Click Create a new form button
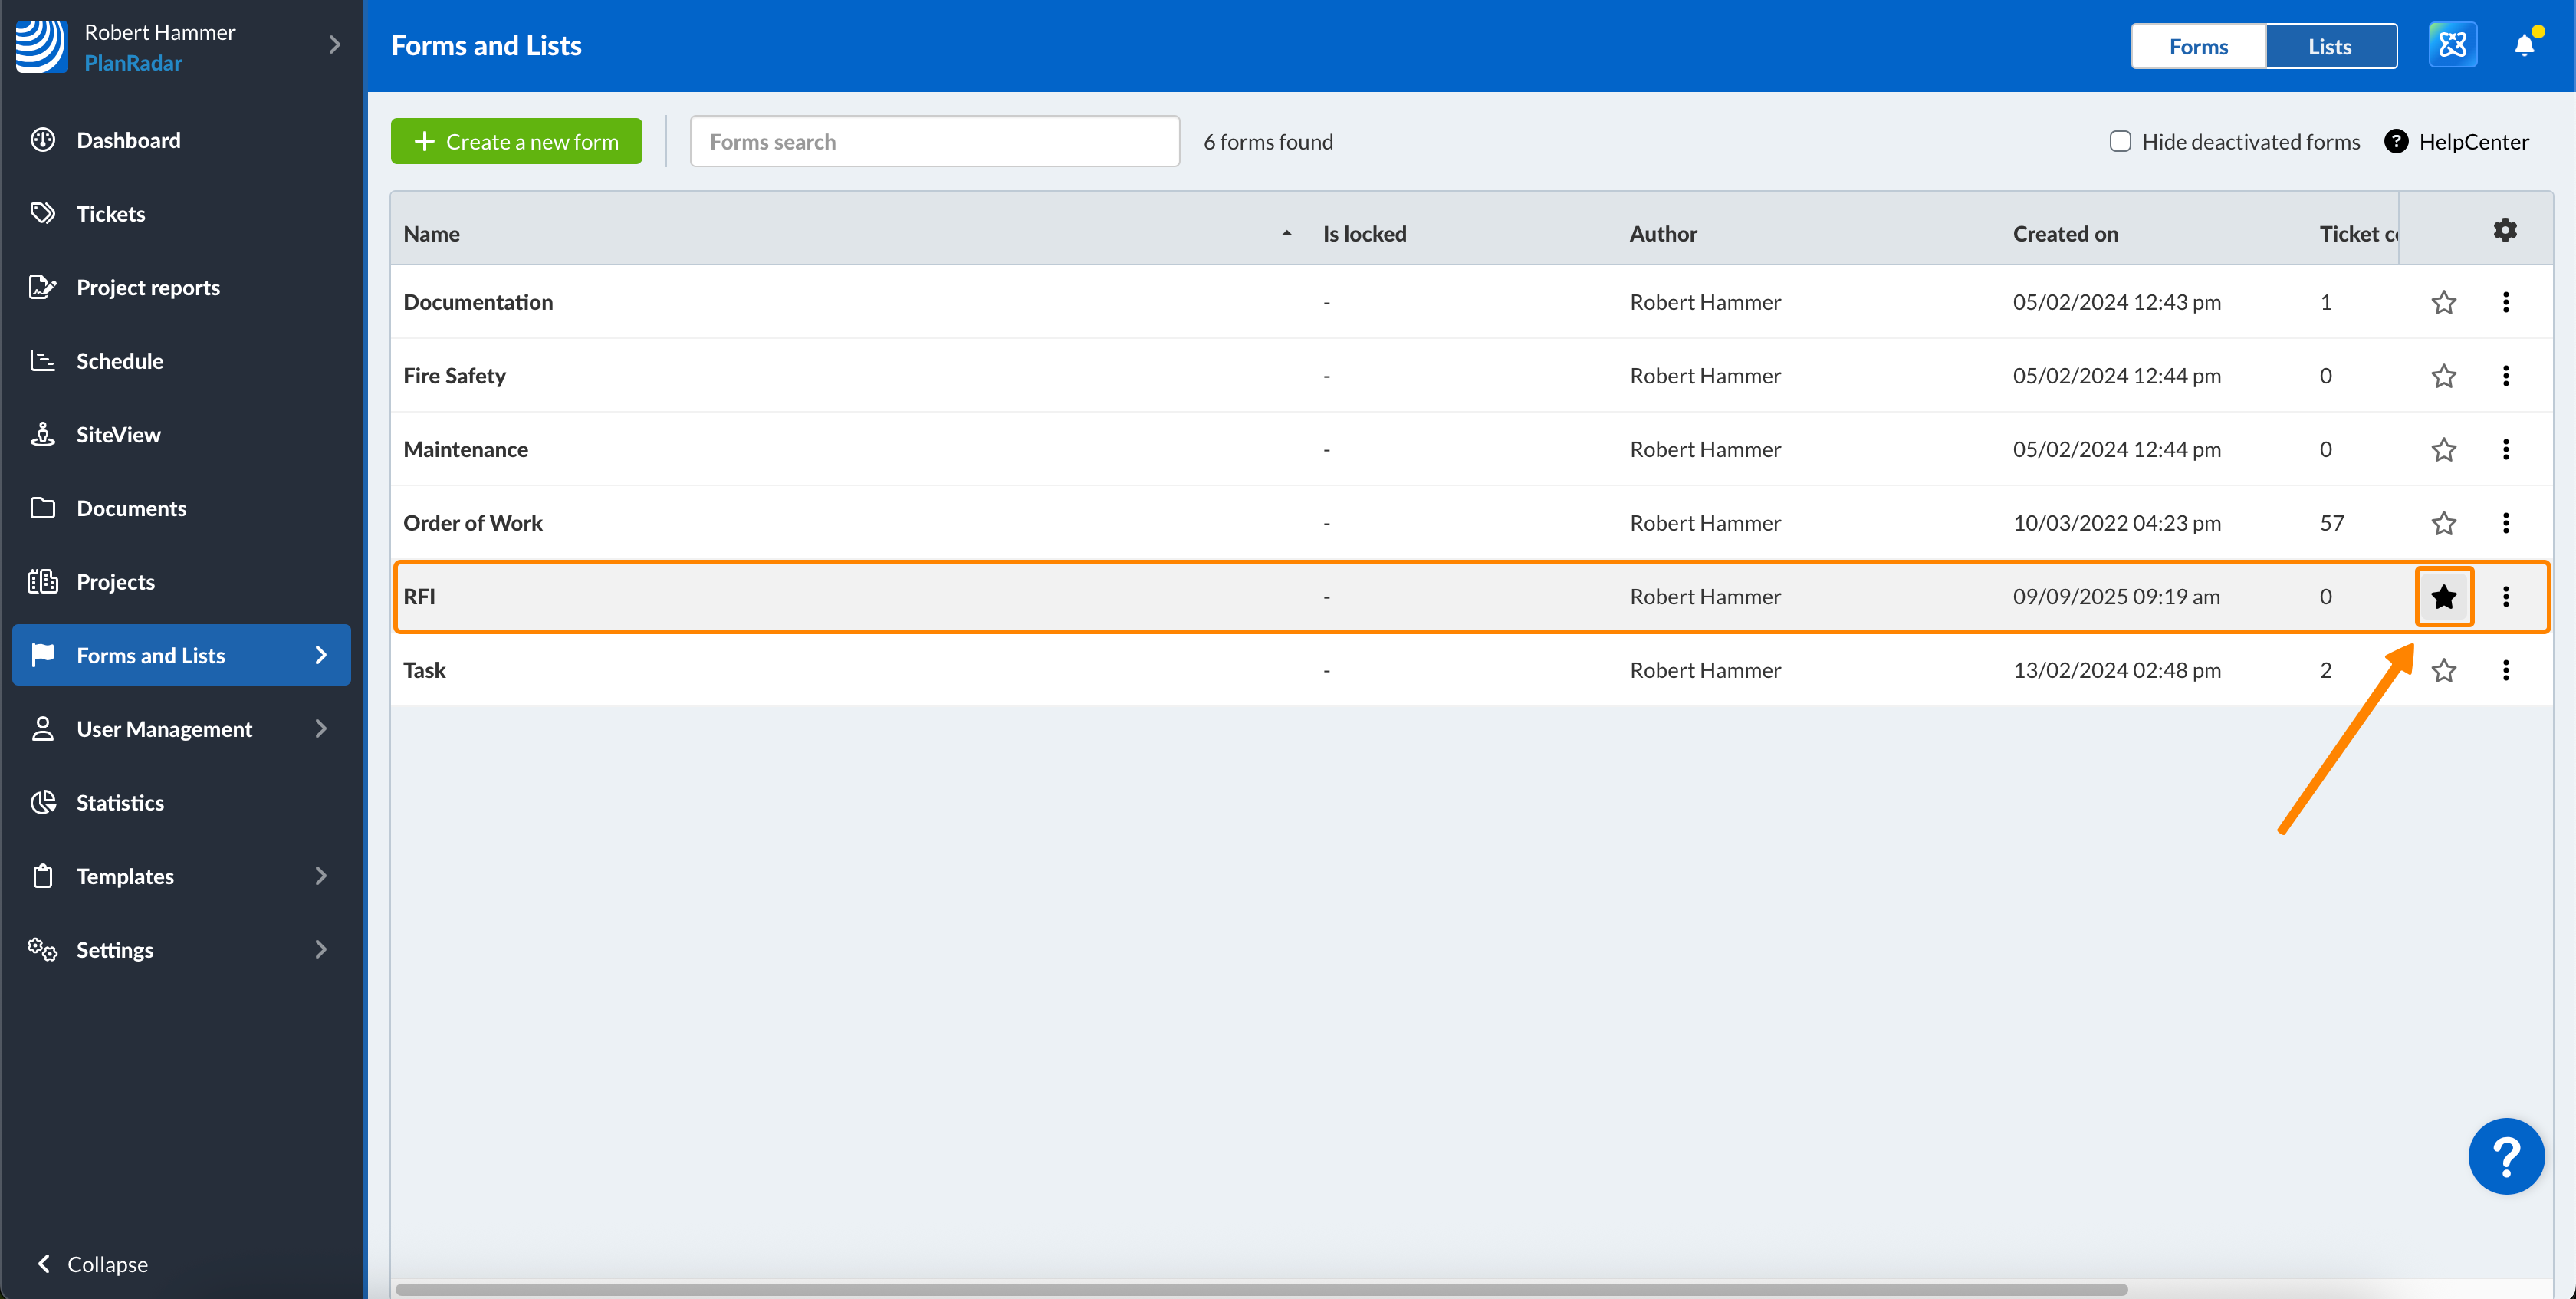Image resolution: width=2576 pixels, height=1299 pixels. click(x=516, y=142)
